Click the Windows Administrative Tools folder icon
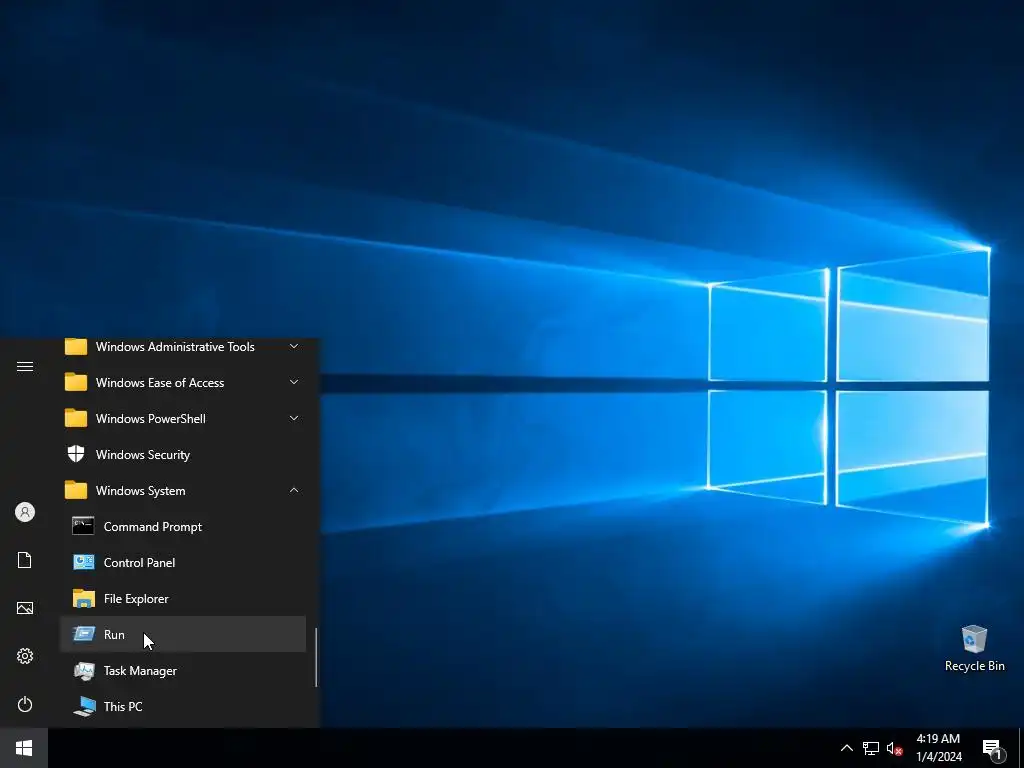Viewport: 1024px width, 768px height. pos(76,346)
